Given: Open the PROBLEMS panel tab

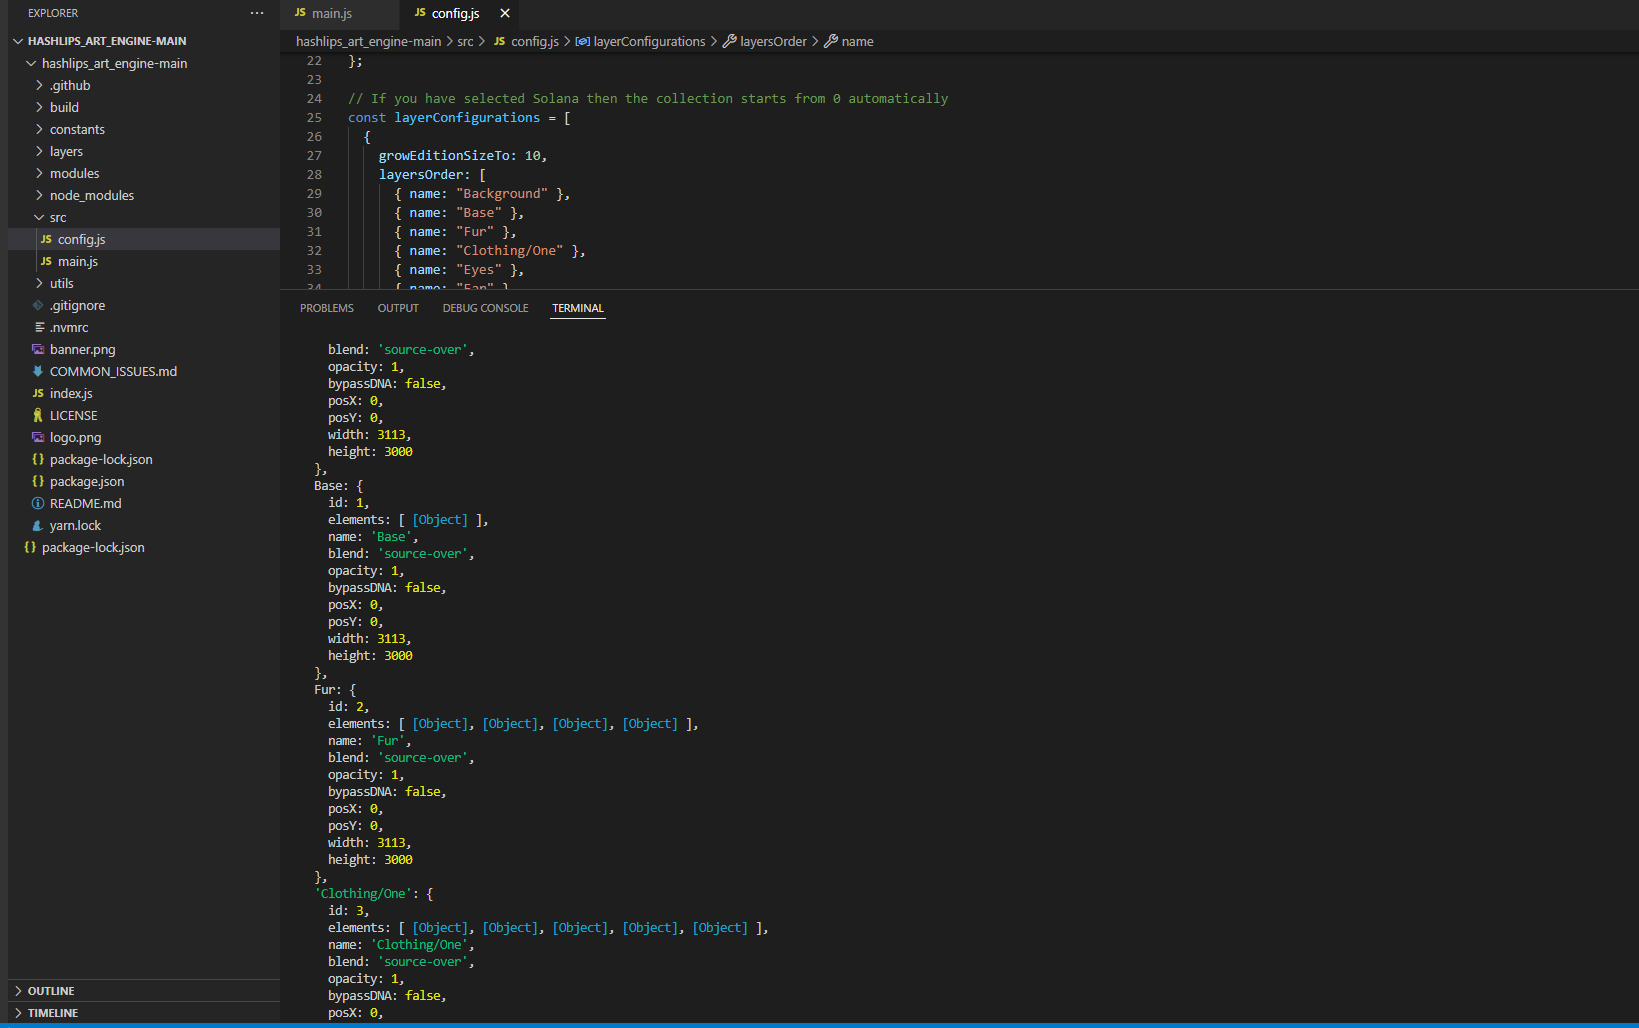Looking at the screenshot, I should (327, 308).
